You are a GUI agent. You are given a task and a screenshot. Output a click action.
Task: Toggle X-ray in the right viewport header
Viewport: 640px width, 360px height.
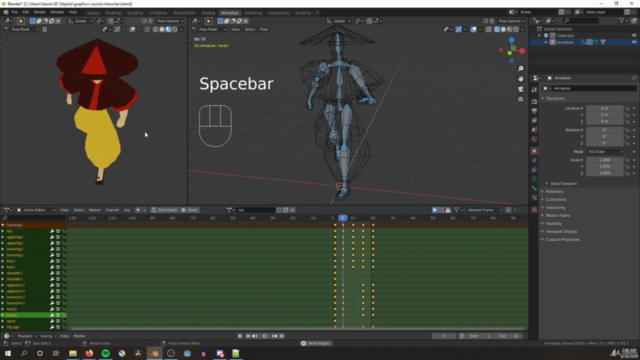[x=489, y=29]
